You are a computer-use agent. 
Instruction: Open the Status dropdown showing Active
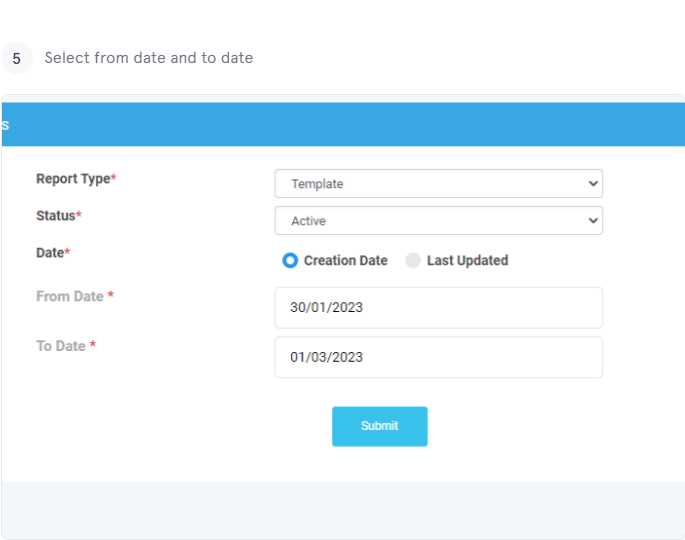(439, 221)
